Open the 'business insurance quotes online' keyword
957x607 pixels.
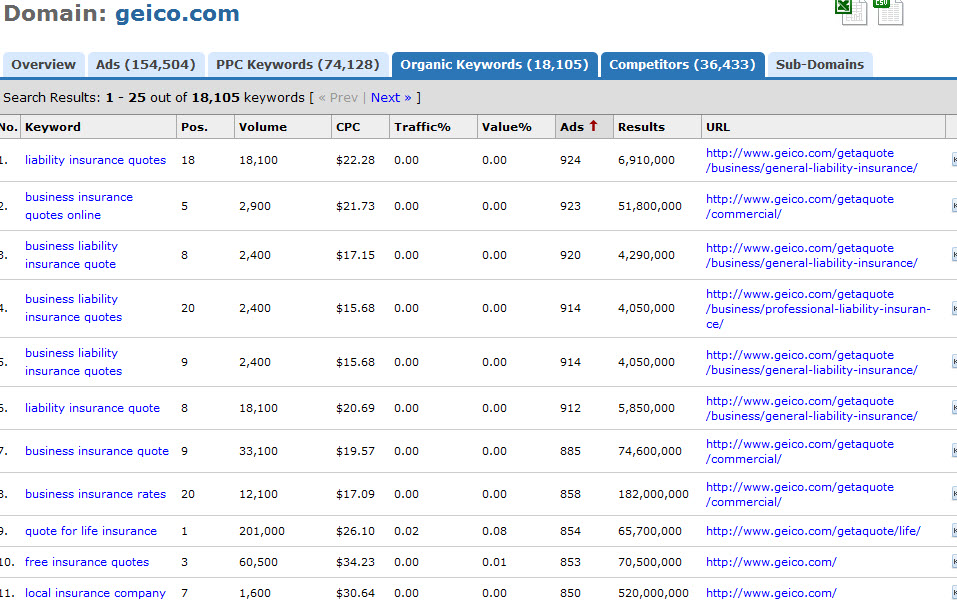(79, 206)
